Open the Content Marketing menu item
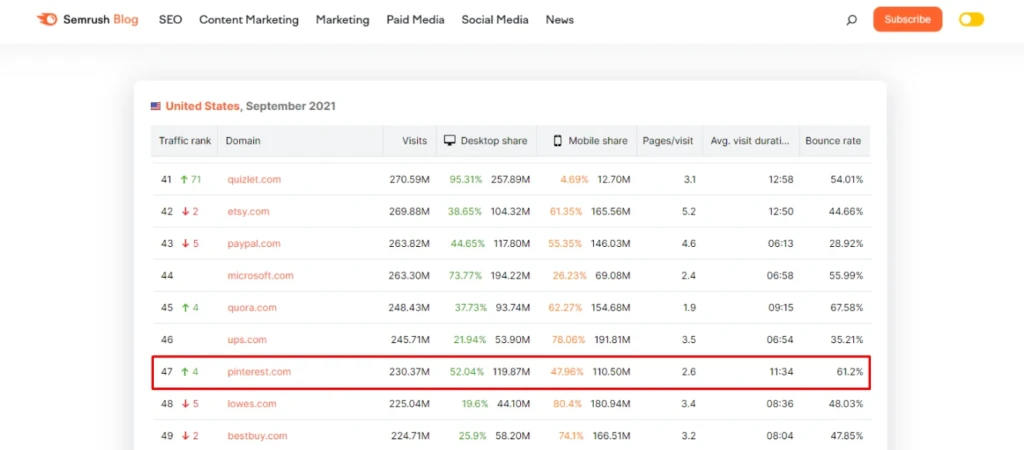The image size is (1024, 450). point(249,20)
